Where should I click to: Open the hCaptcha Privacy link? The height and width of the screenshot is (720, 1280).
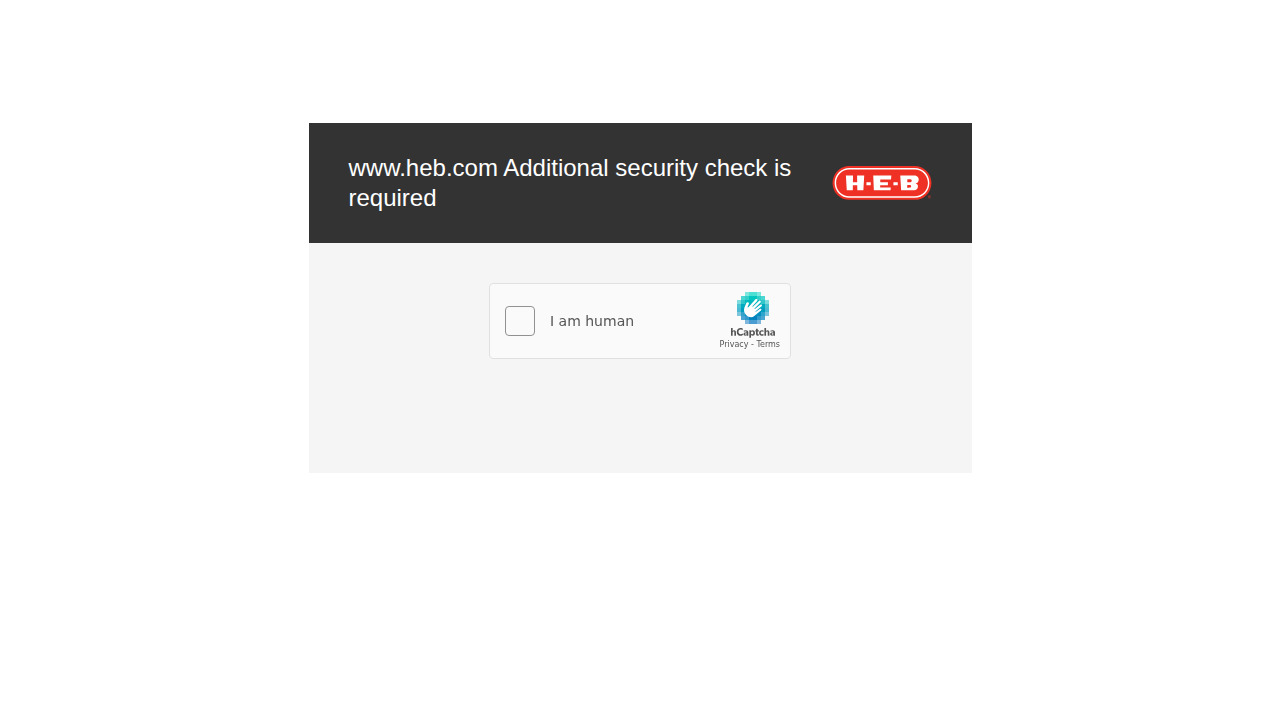[733, 344]
